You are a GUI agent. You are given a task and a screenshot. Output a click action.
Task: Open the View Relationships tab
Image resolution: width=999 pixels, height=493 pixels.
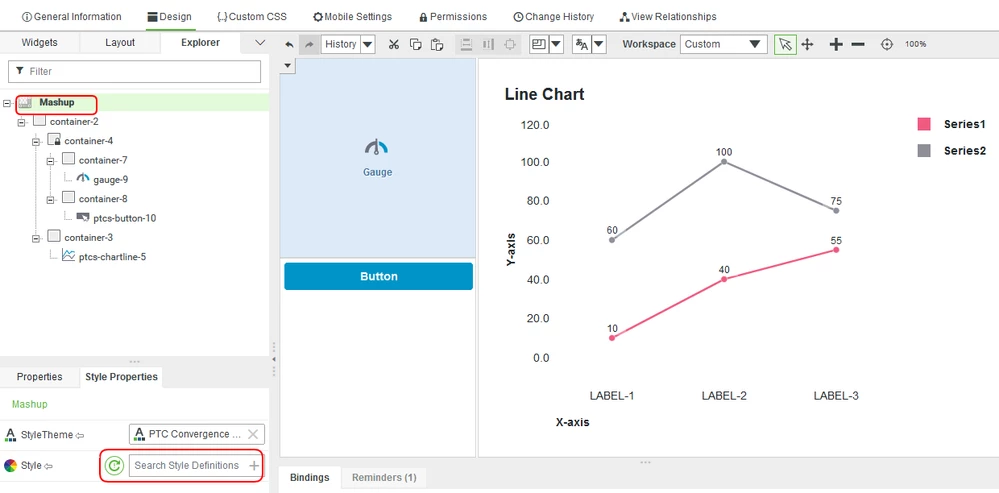click(668, 17)
